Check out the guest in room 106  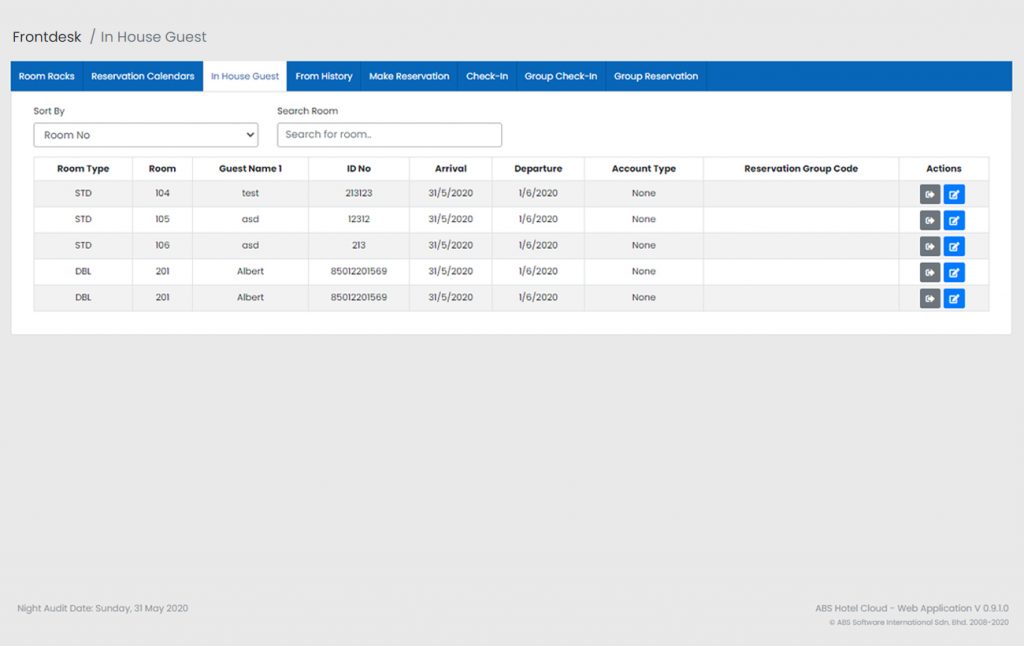click(x=930, y=246)
